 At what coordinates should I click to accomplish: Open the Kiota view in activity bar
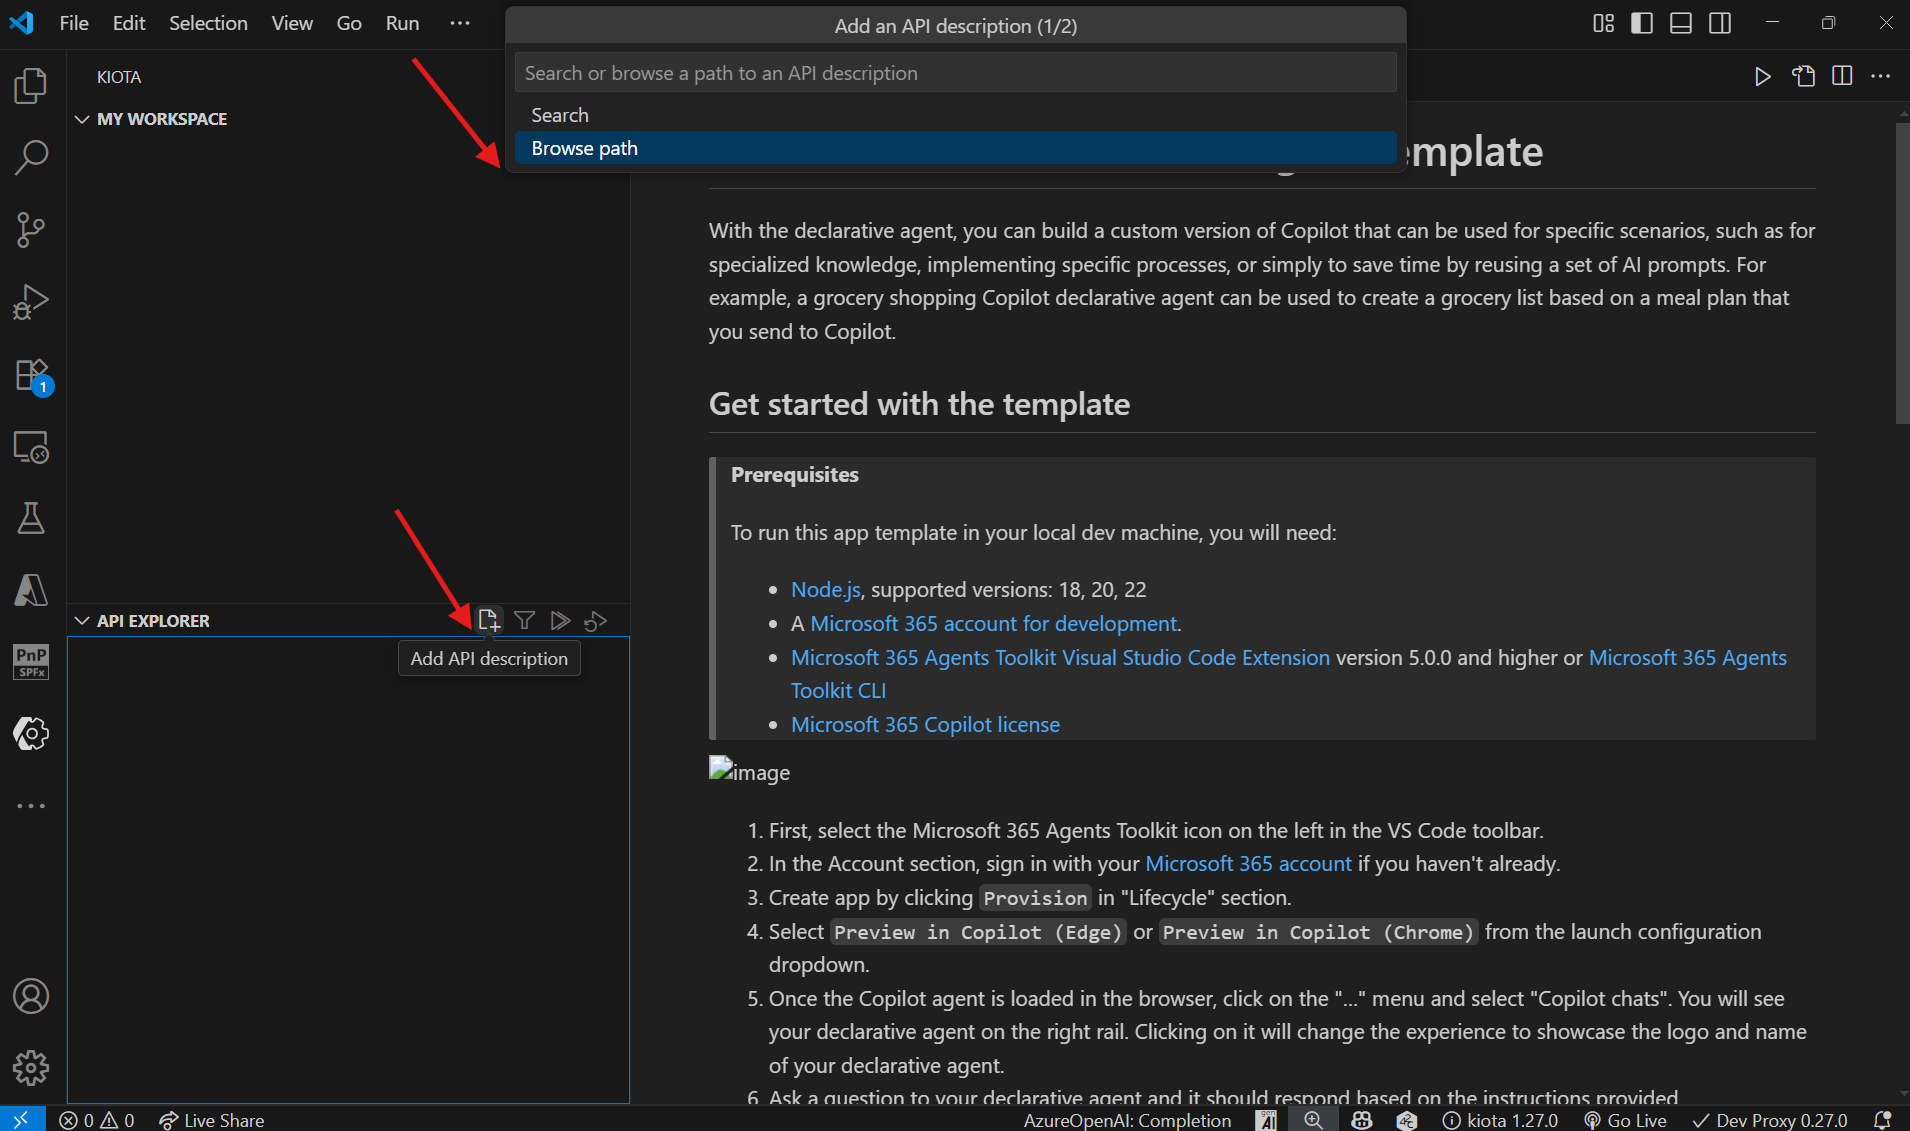click(x=31, y=733)
